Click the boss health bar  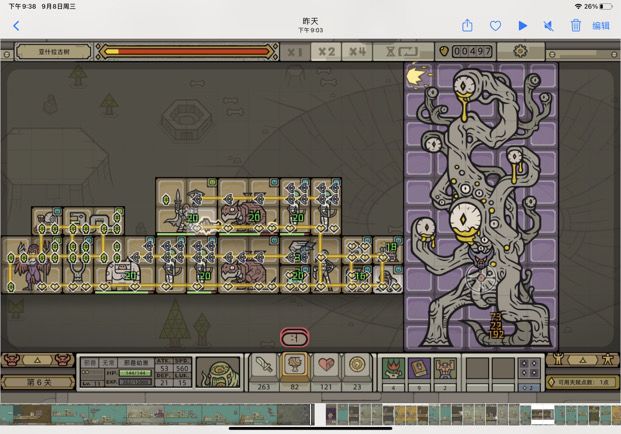[187, 51]
